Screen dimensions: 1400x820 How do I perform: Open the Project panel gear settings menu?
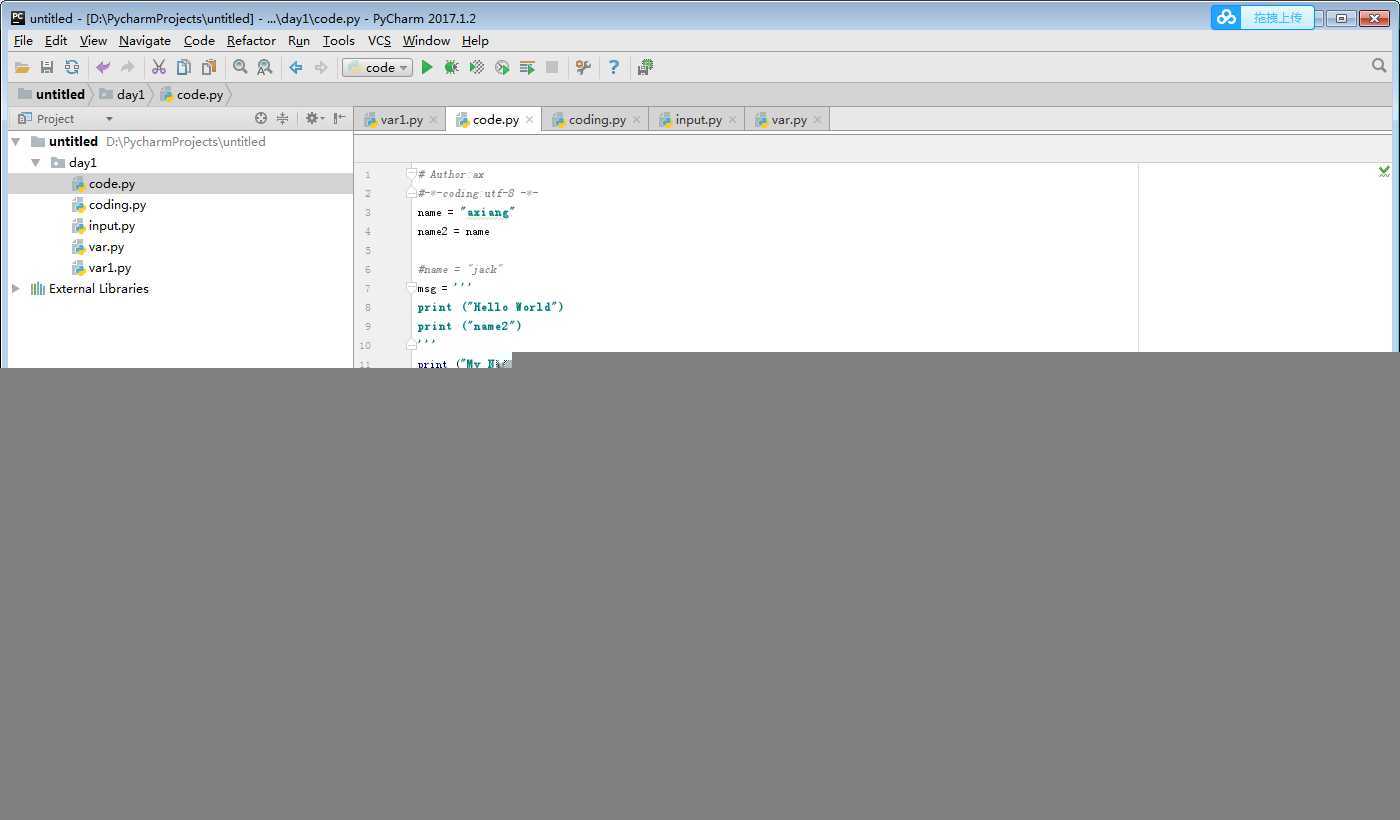314,118
